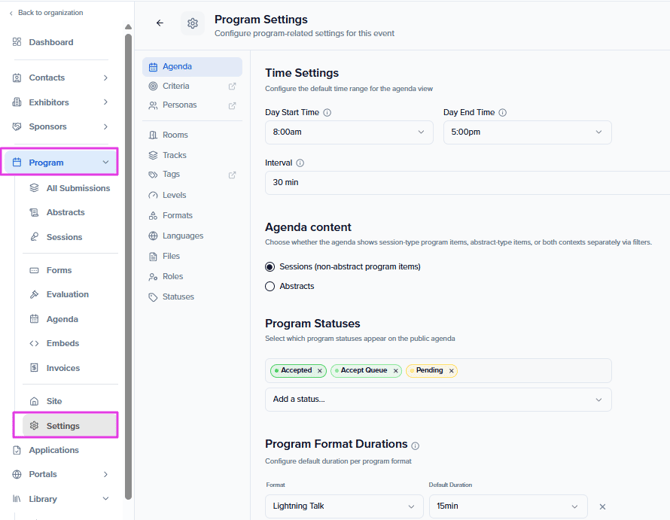The width and height of the screenshot is (670, 520).
Task: Click the info icon next to Day Start Time
Action: point(327,113)
